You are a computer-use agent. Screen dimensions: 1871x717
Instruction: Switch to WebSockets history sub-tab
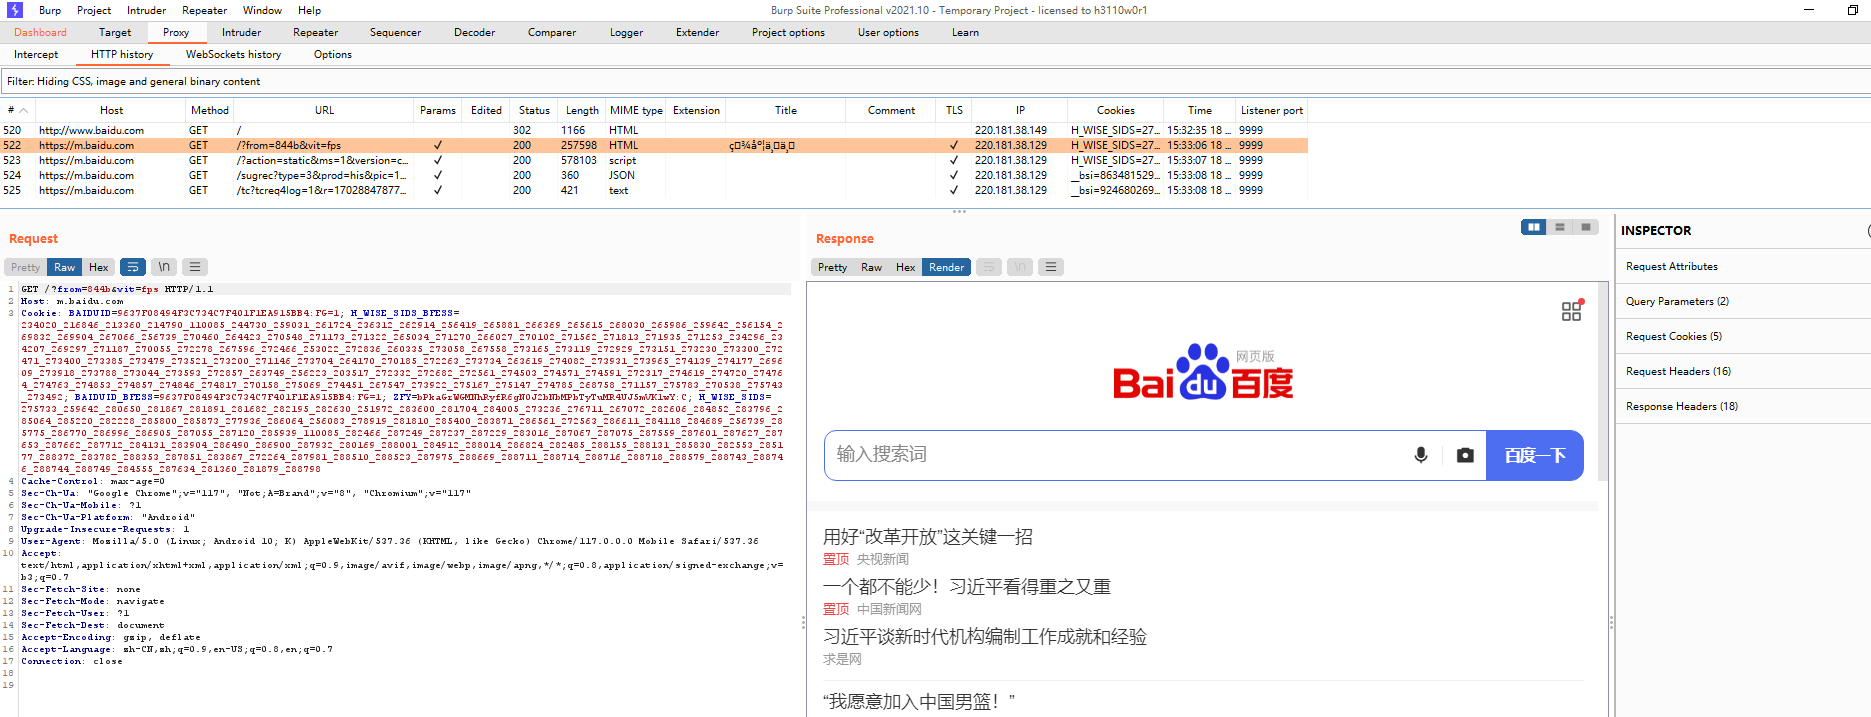[x=233, y=54]
